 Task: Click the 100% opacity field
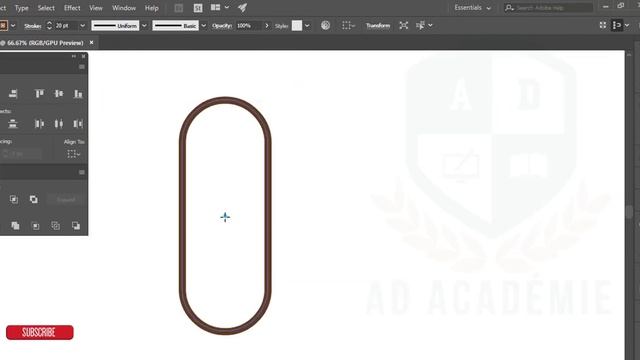[x=249, y=26]
